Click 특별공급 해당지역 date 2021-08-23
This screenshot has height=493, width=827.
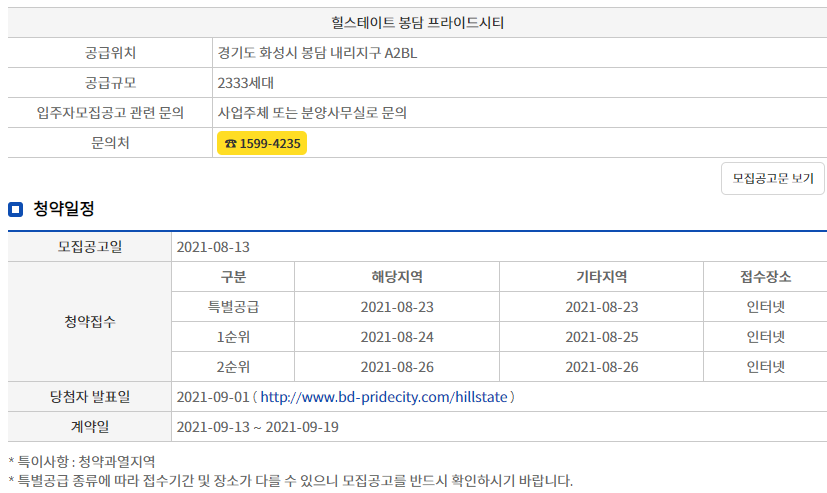coord(397,307)
